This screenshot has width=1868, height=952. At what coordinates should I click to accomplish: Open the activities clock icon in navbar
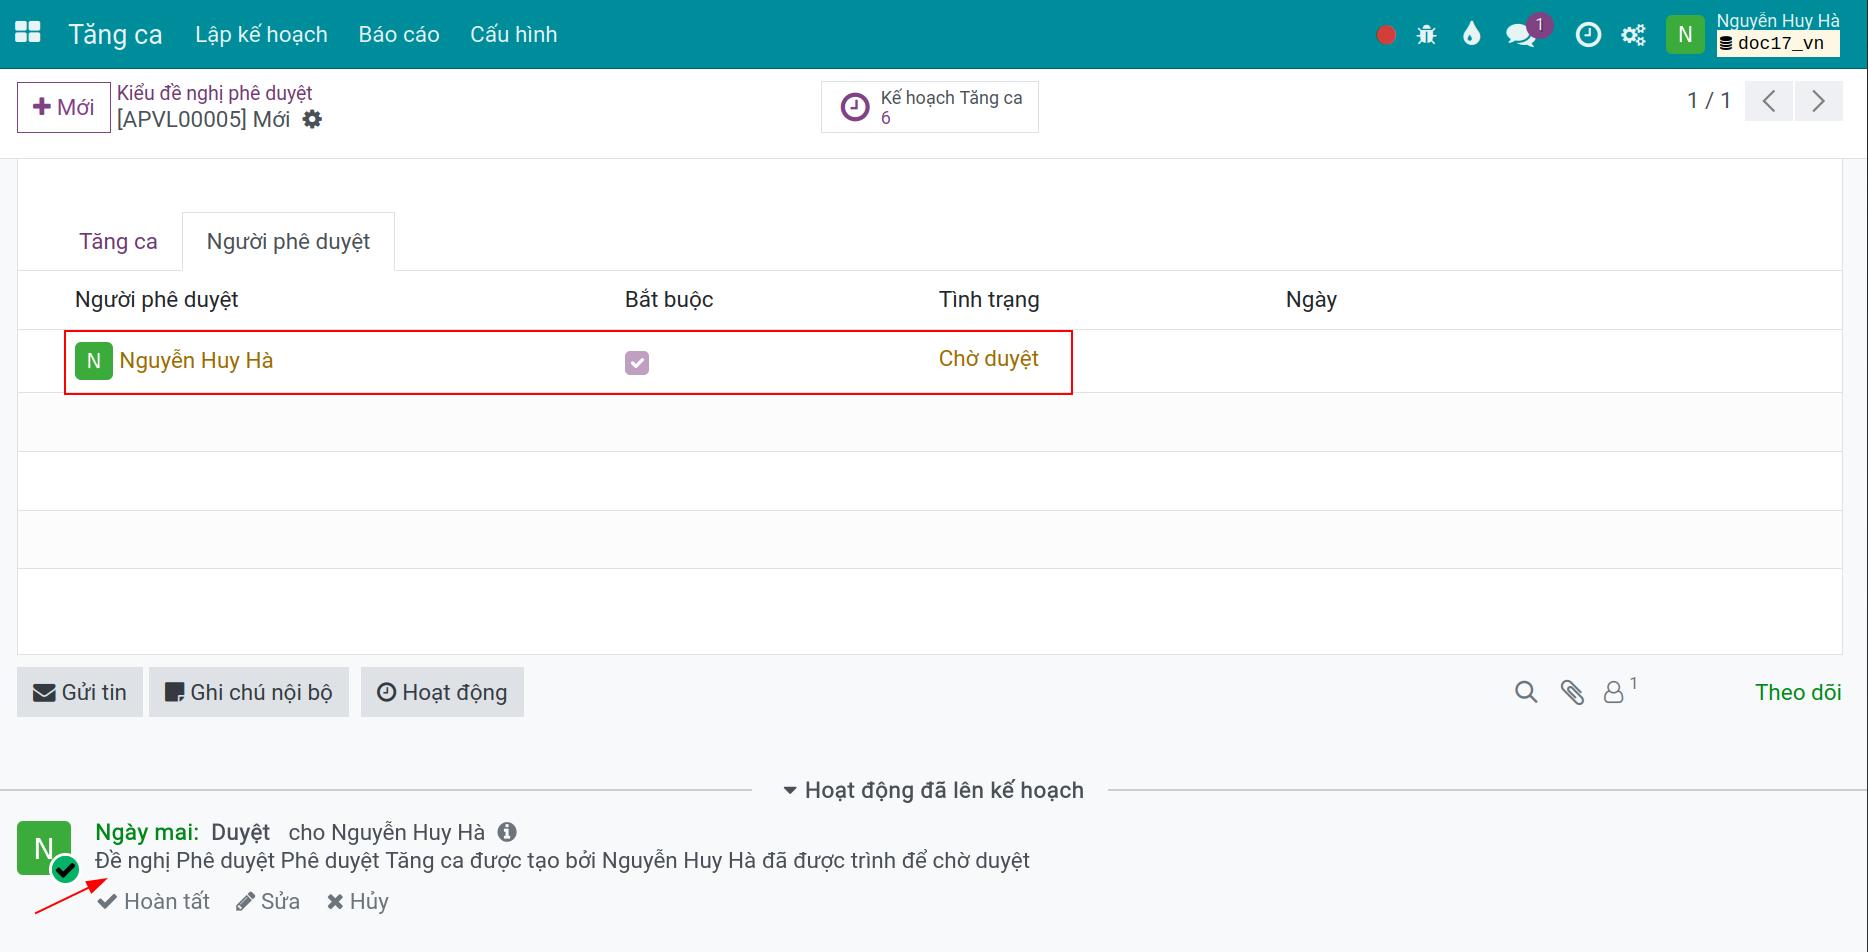pos(1588,35)
